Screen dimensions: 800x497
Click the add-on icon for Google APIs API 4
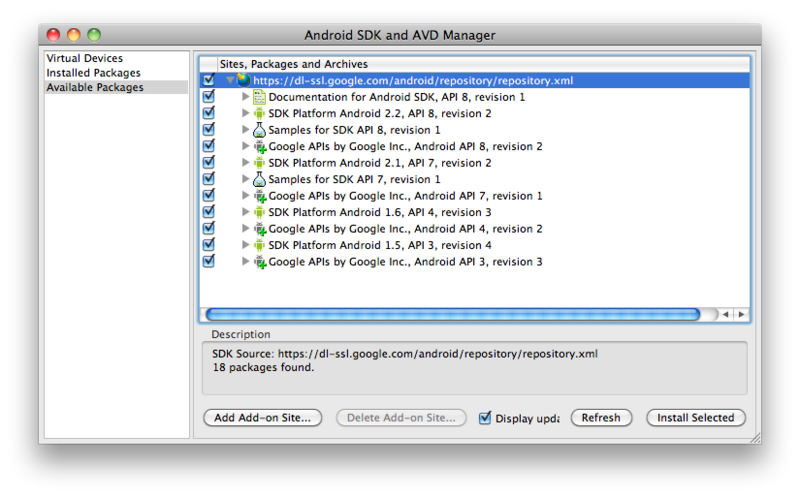[x=260, y=229]
